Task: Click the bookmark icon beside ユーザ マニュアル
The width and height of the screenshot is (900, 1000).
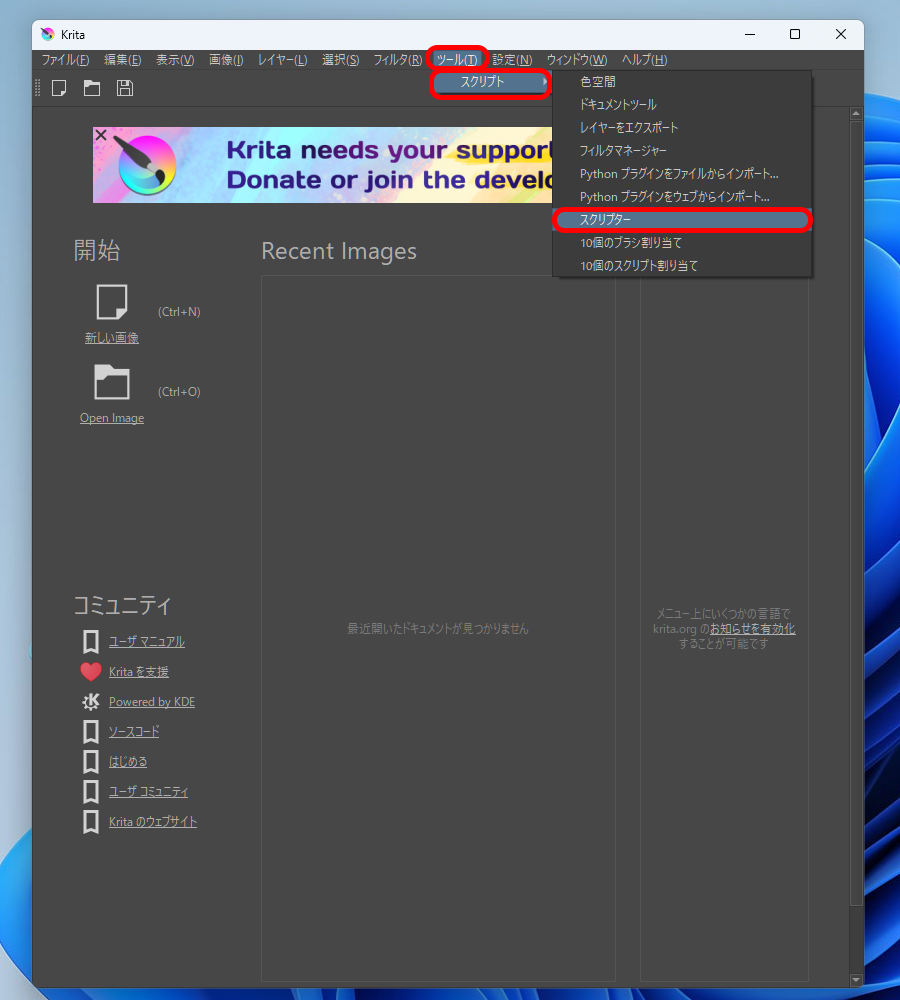Action: tap(91, 642)
